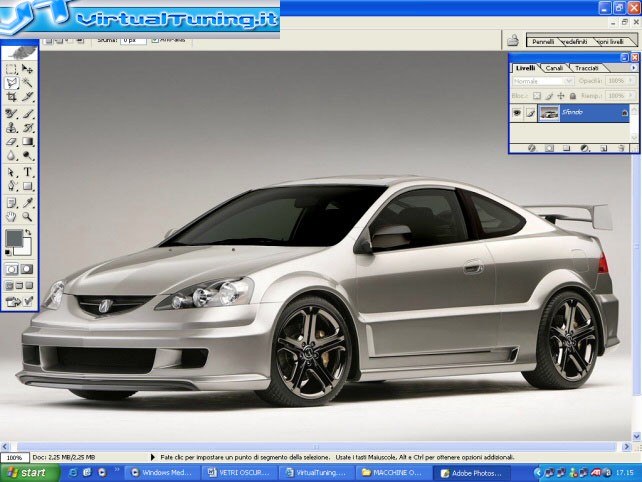This screenshot has width=642, height=482.
Task: Open the VirtualTuning taskbar button
Action: pos(316,473)
